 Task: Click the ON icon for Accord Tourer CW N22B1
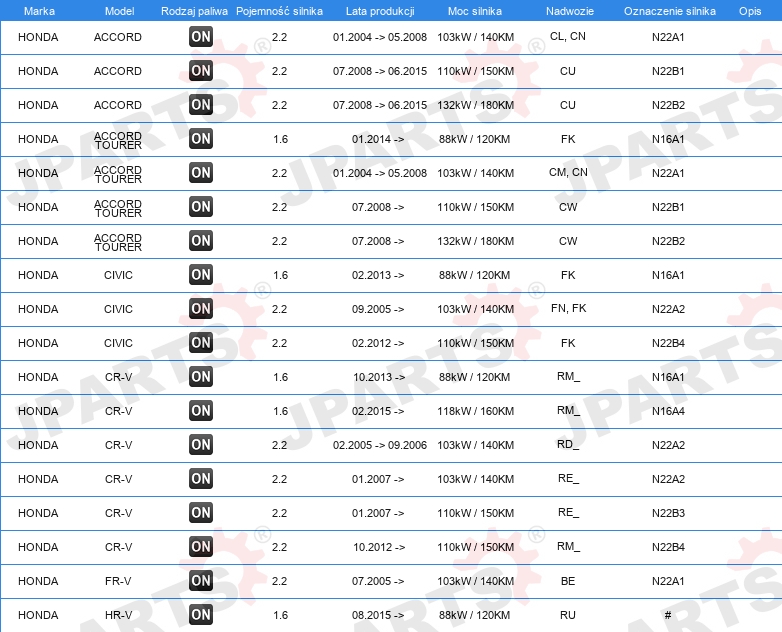click(201, 207)
